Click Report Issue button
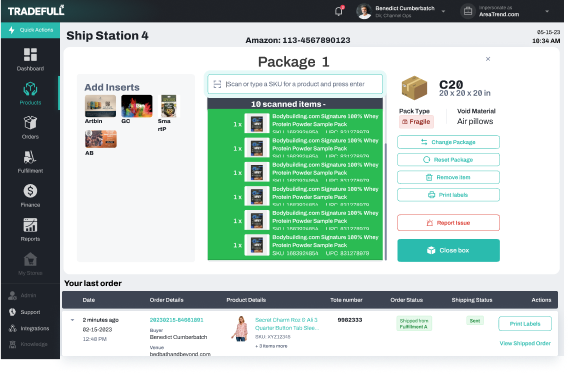 tap(448, 223)
